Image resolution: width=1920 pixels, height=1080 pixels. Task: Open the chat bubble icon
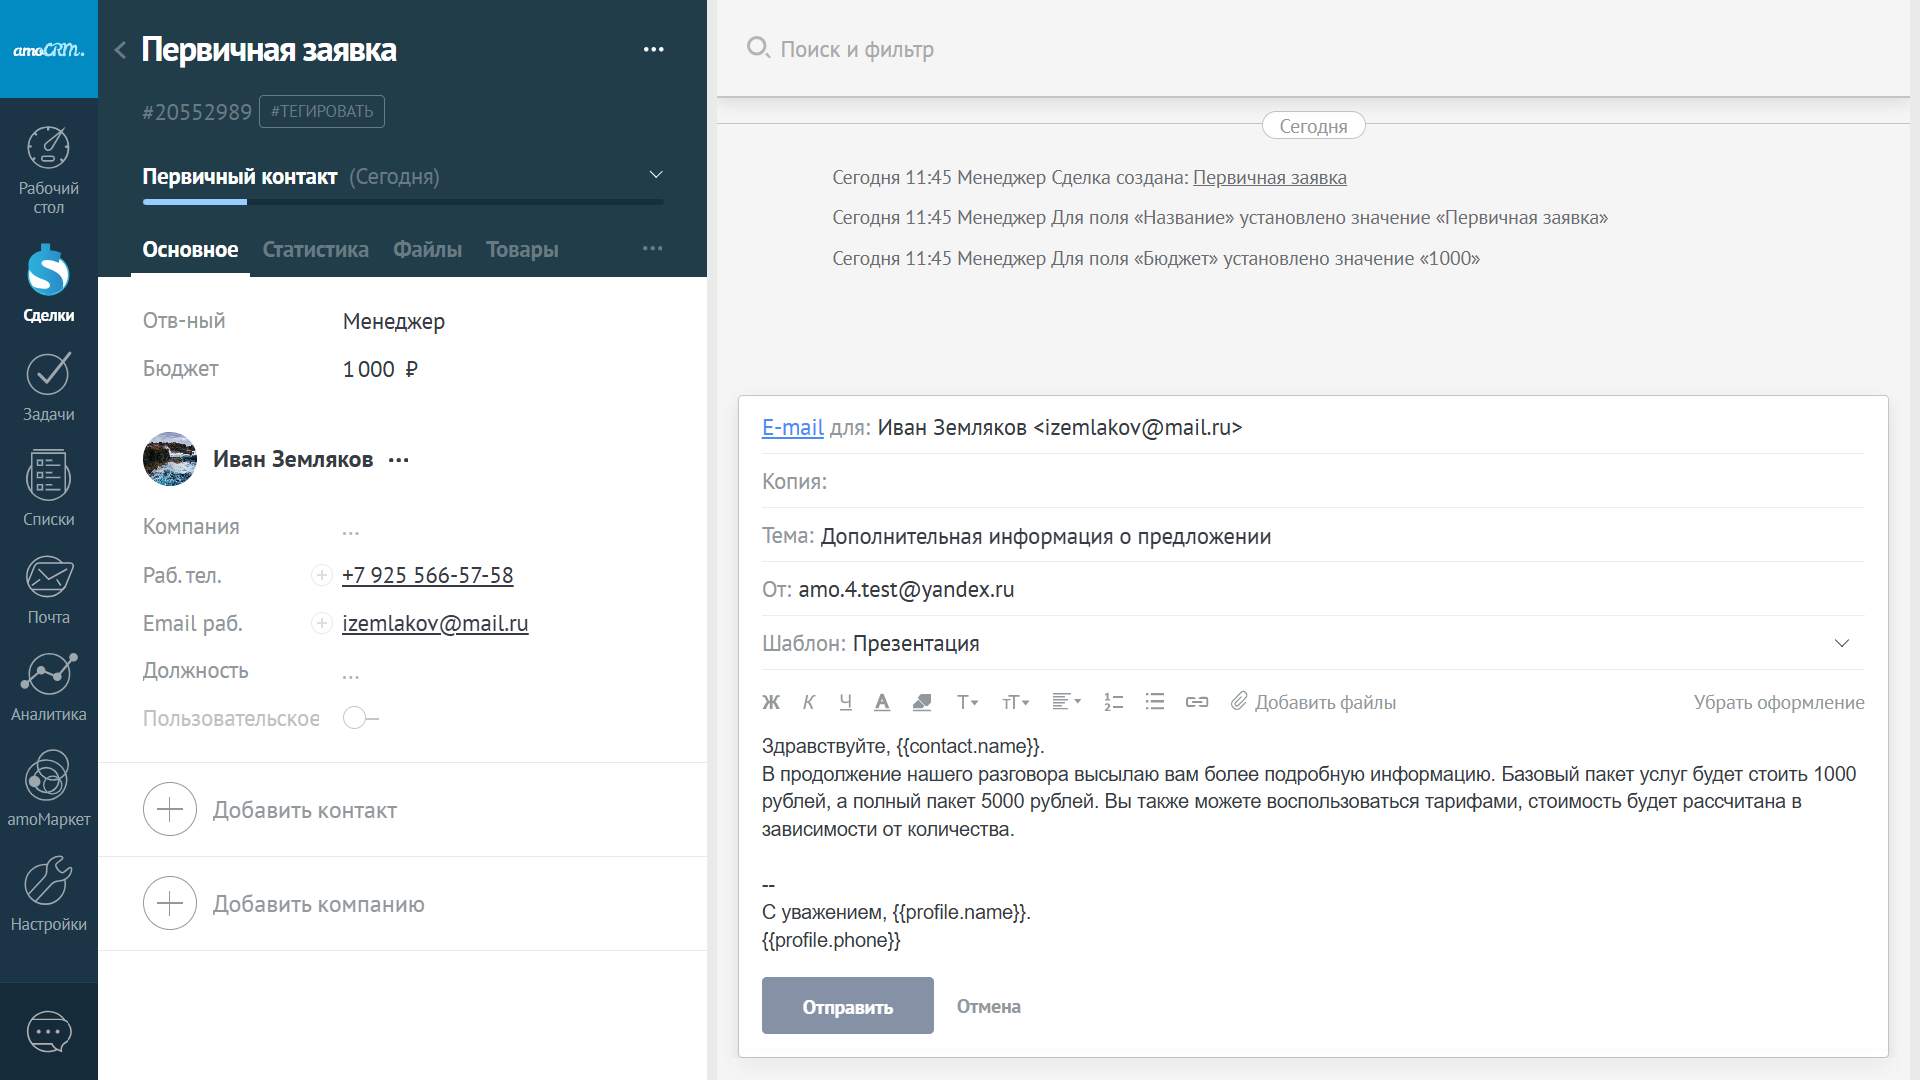(48, 1032)
